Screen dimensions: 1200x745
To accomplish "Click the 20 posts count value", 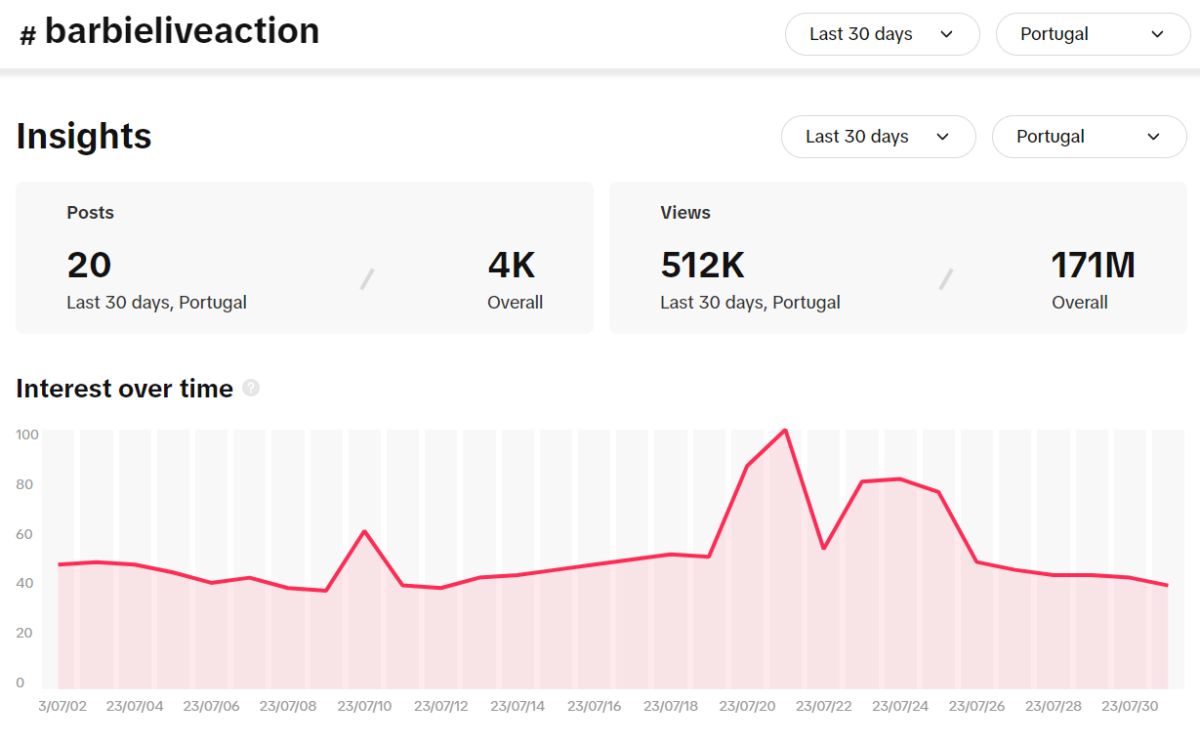I will click(89, 265).
